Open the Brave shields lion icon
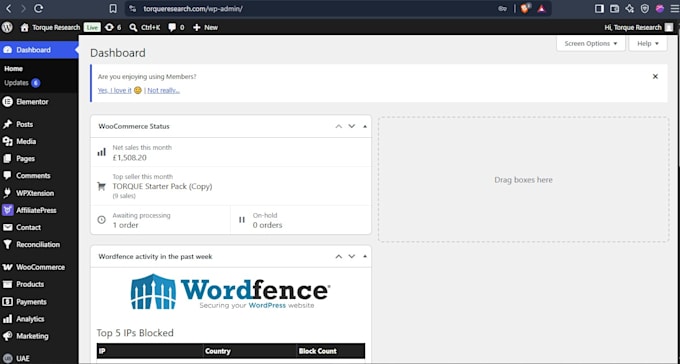The height and width of the screenshot is (364, 680). pyautogui.click(x=525, y=8)
